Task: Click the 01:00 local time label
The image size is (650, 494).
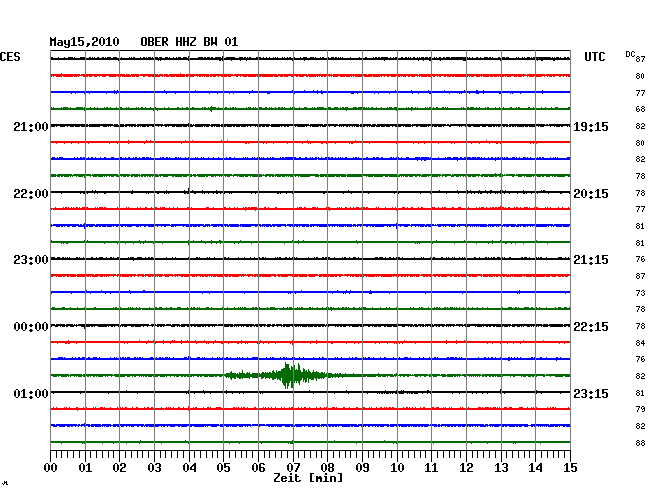Action: [x=31, y=393]
